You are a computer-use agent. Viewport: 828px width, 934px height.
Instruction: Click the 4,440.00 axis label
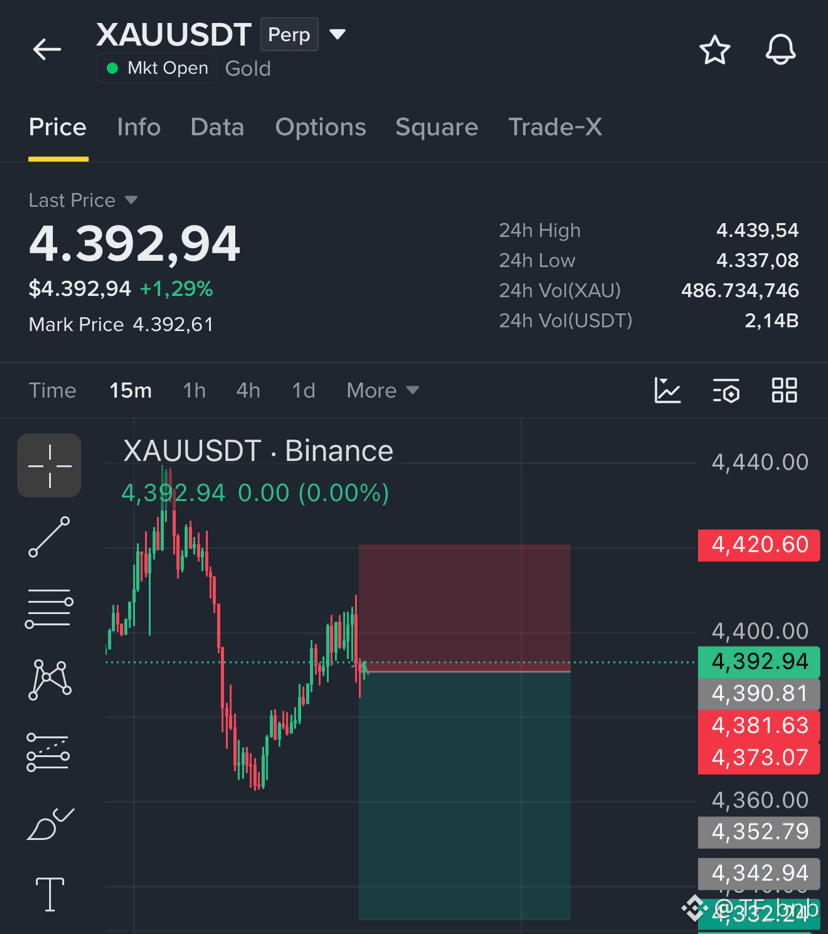pos(760,463)
